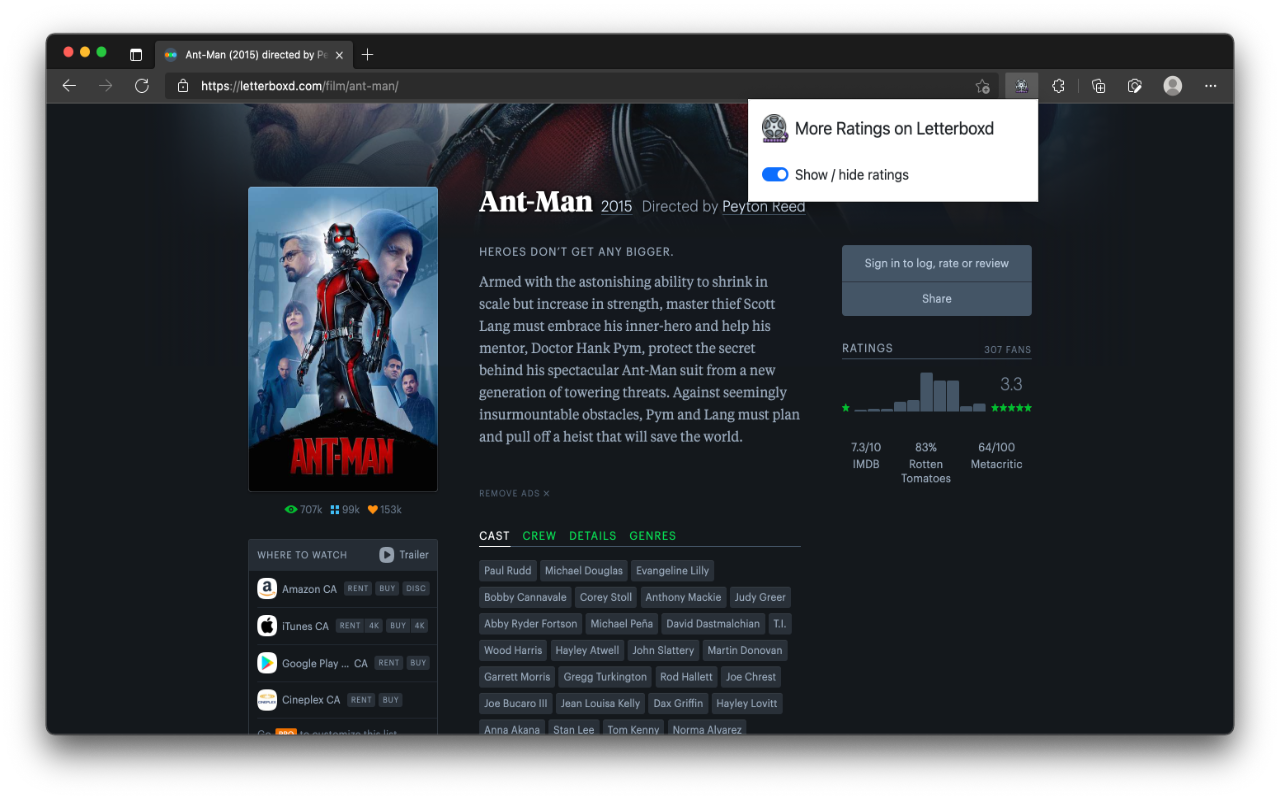Image resolution: width=1280 pixels, height=800 pixels.
Task: Click Sign in to log, rate or review
Action: point(936,263)
